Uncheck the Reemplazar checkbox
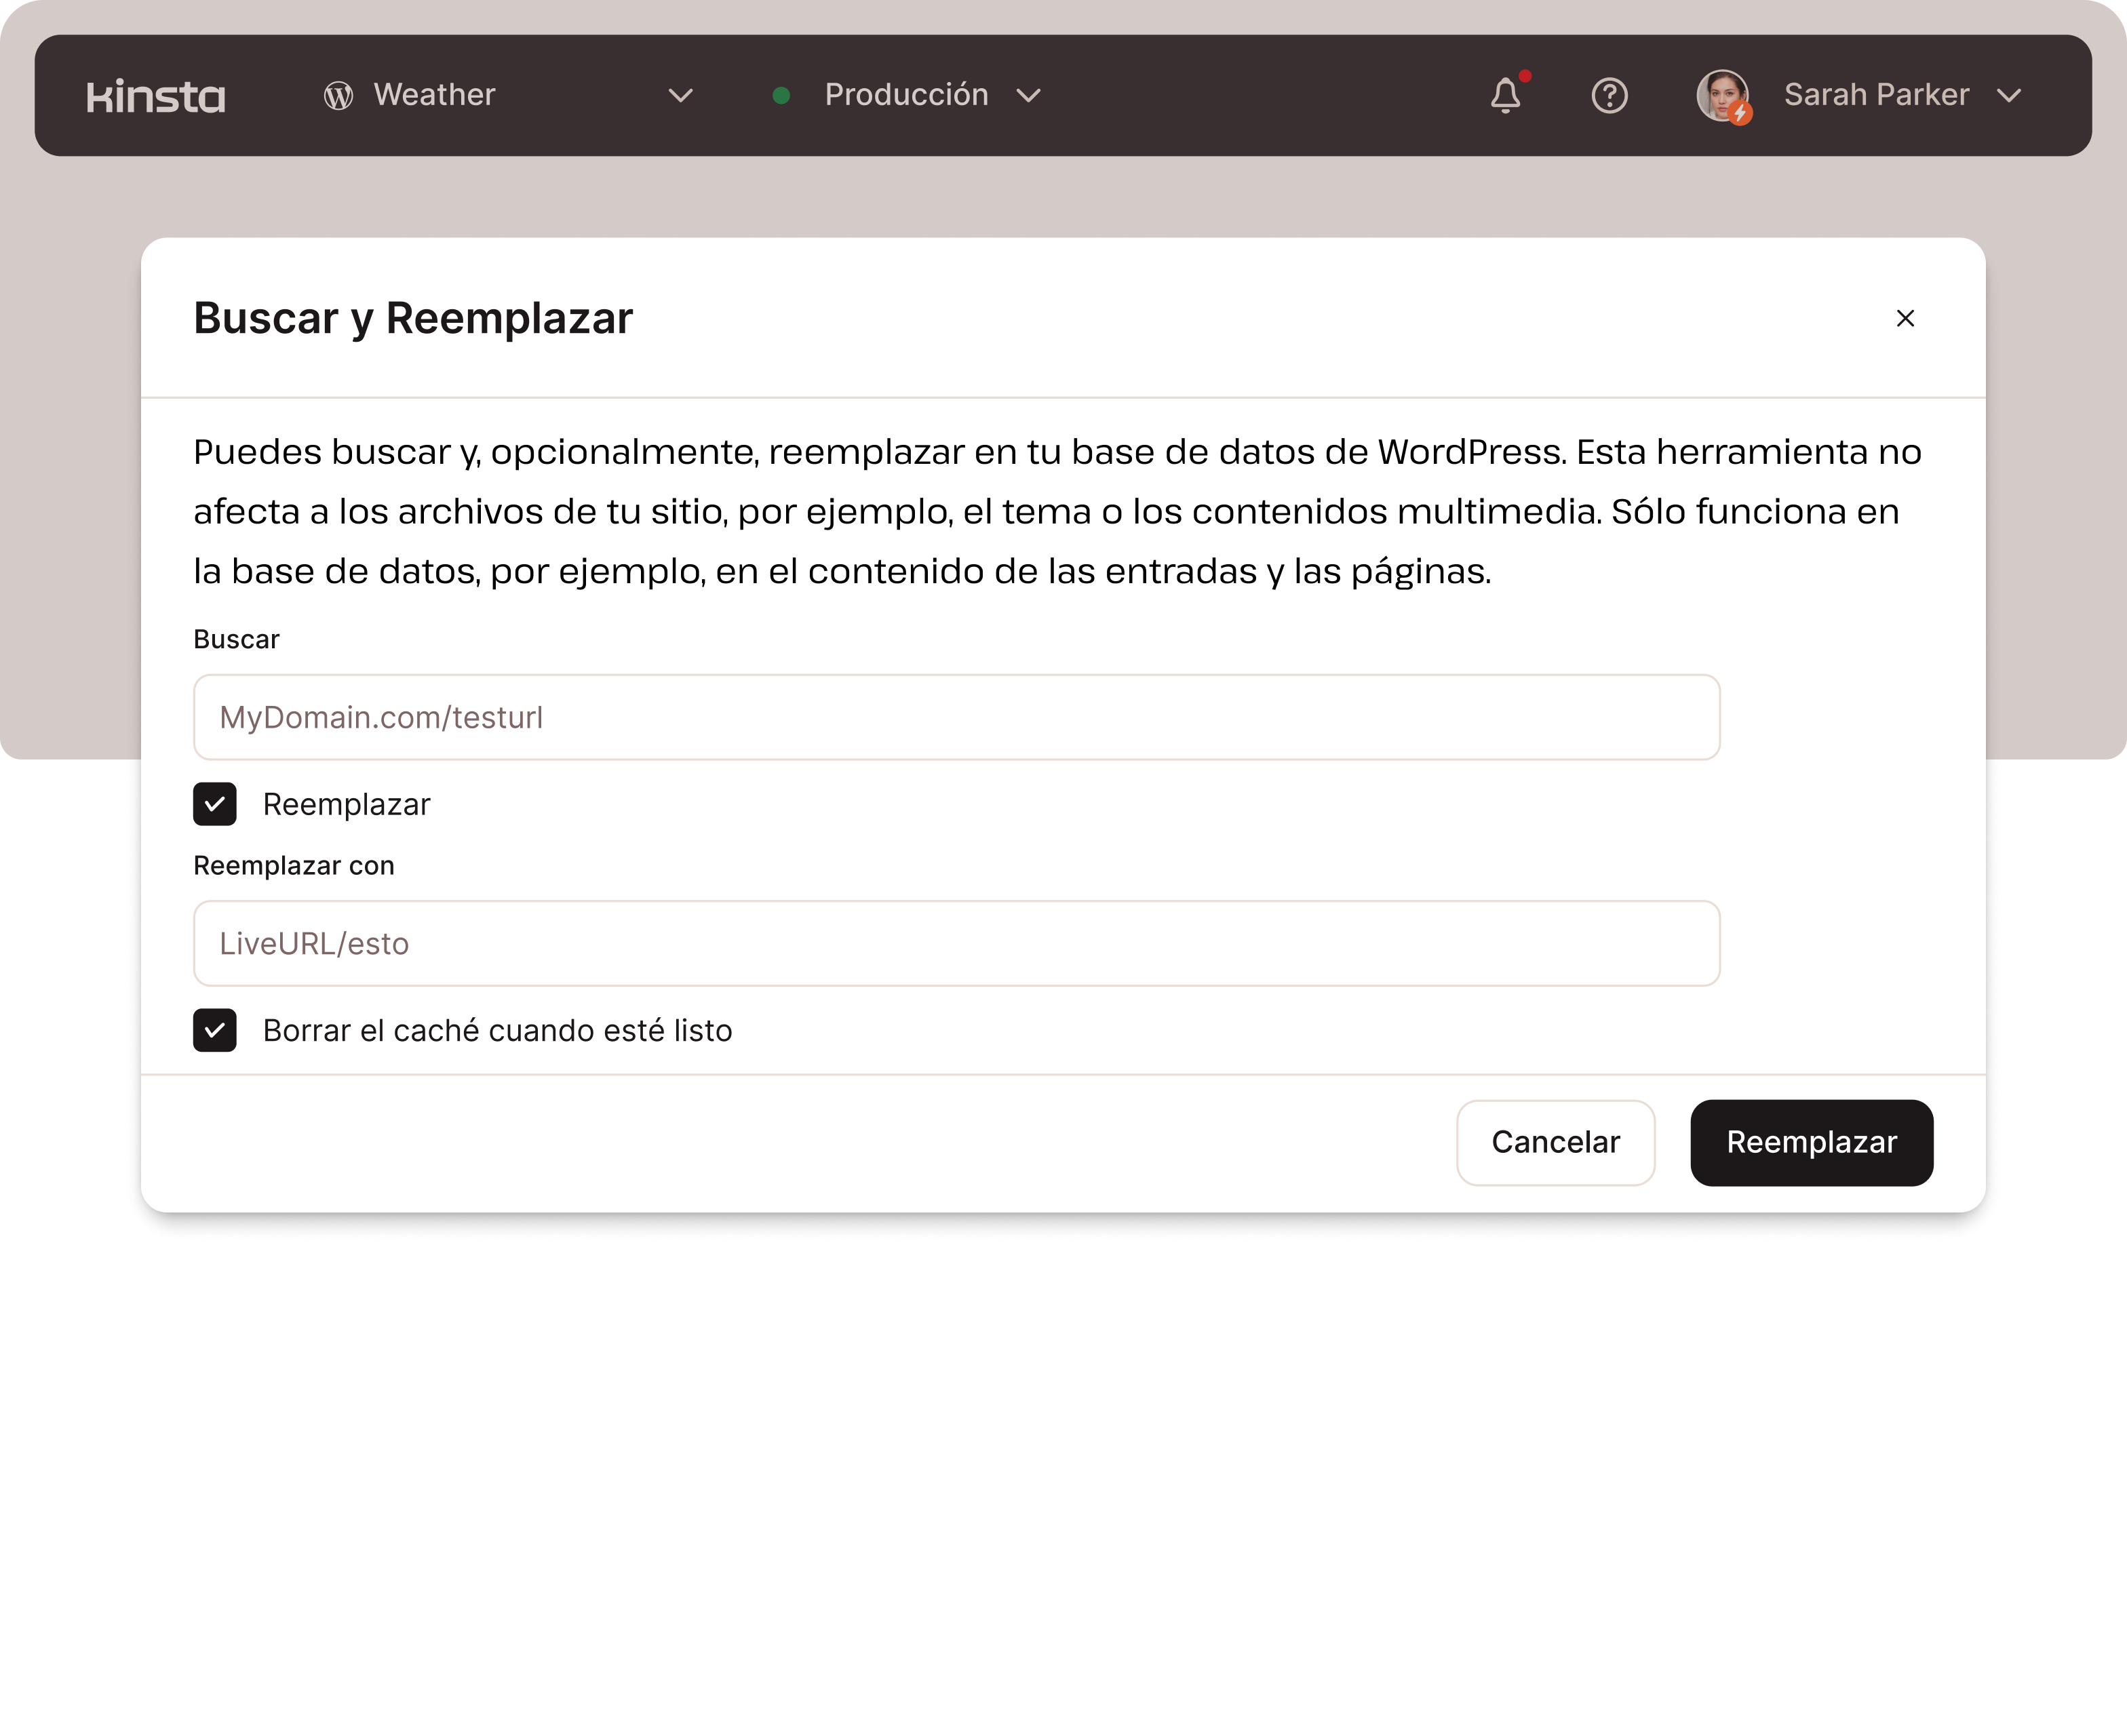This screenshot has width=2127, height=1736. (215, 804)
